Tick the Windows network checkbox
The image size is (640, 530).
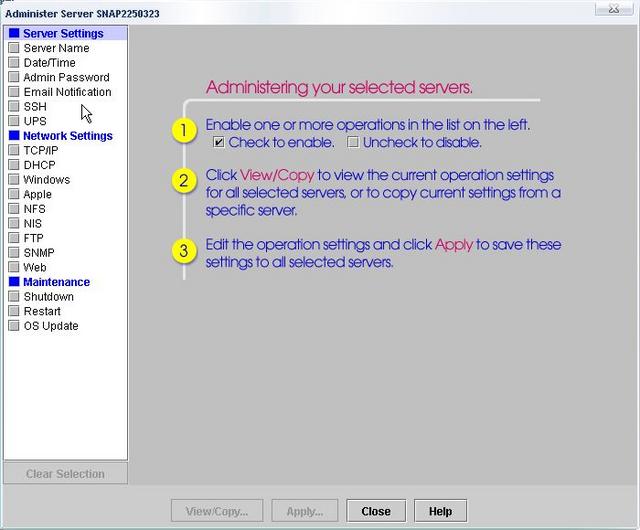(x=14, y=180)
